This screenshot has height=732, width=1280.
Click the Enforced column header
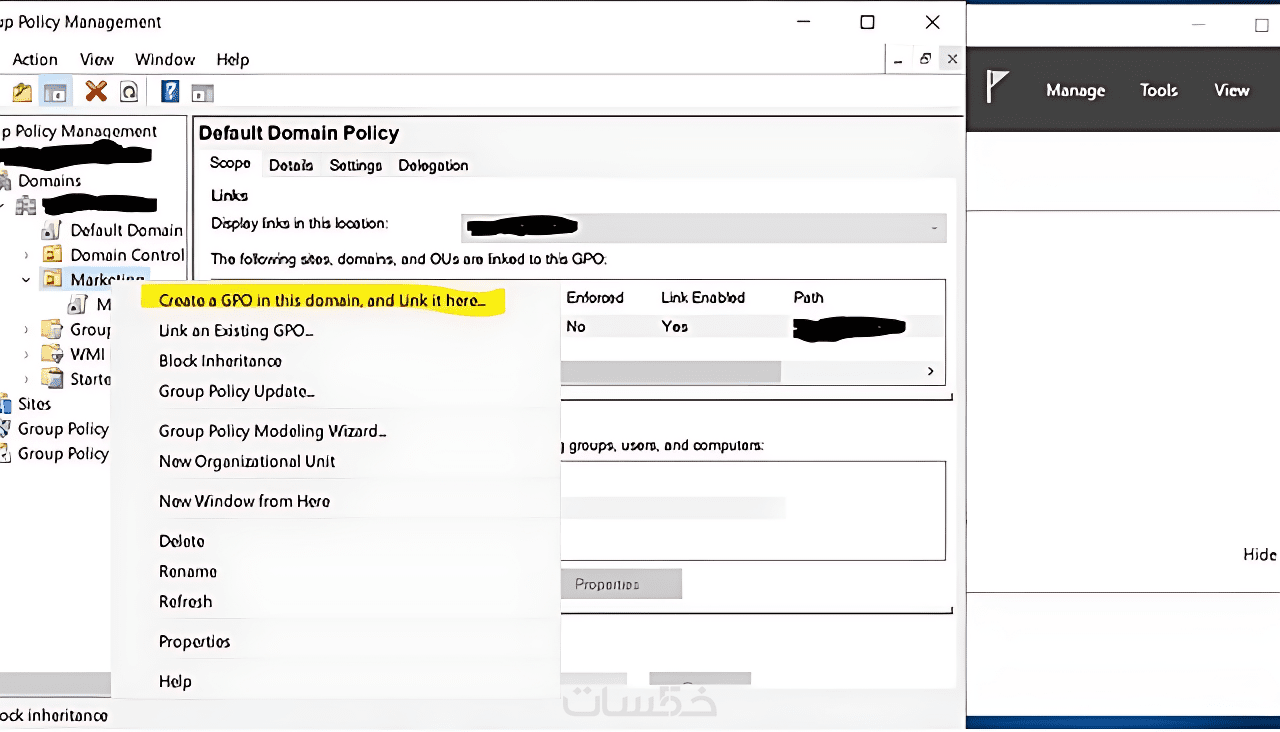coord(595,297)
